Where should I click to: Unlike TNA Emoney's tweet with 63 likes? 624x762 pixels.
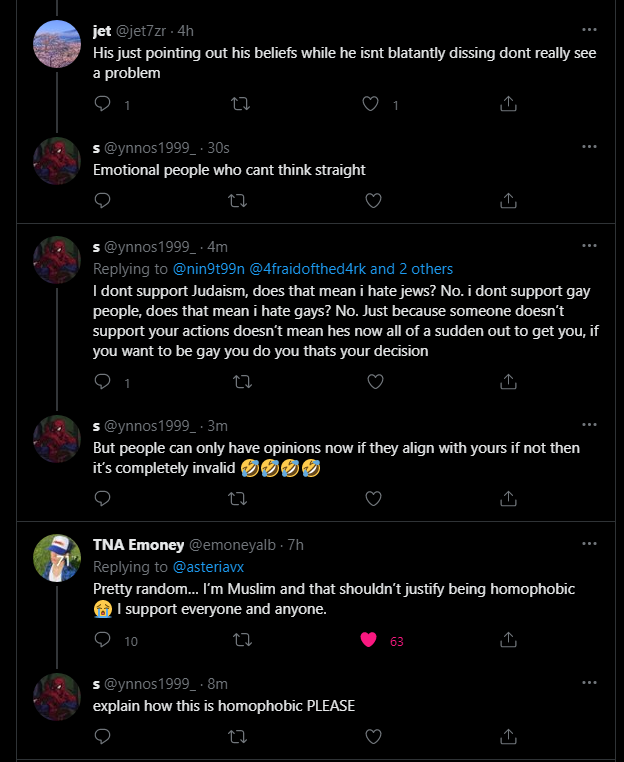click(x=368, y=640)
